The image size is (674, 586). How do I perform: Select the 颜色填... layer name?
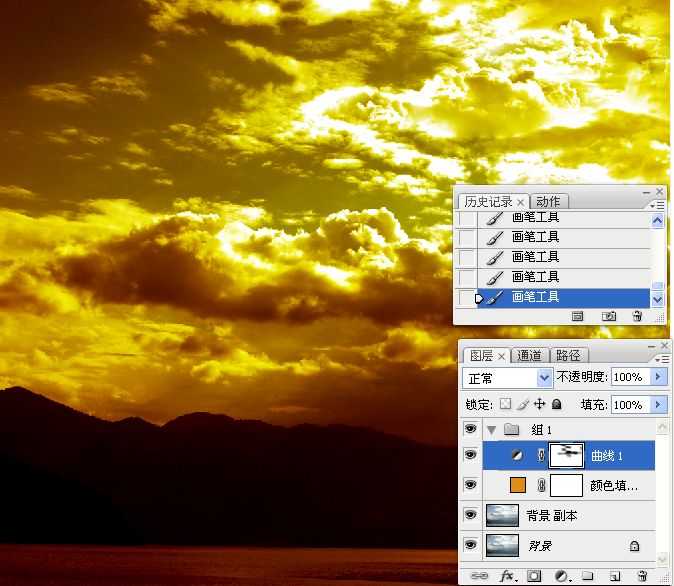[614, 486]
